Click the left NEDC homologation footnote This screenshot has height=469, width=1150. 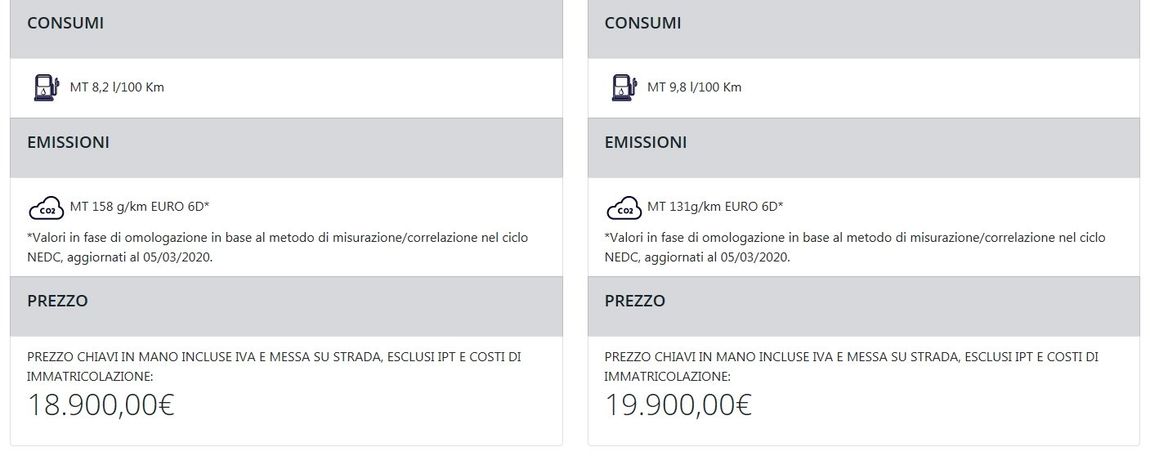278,247
